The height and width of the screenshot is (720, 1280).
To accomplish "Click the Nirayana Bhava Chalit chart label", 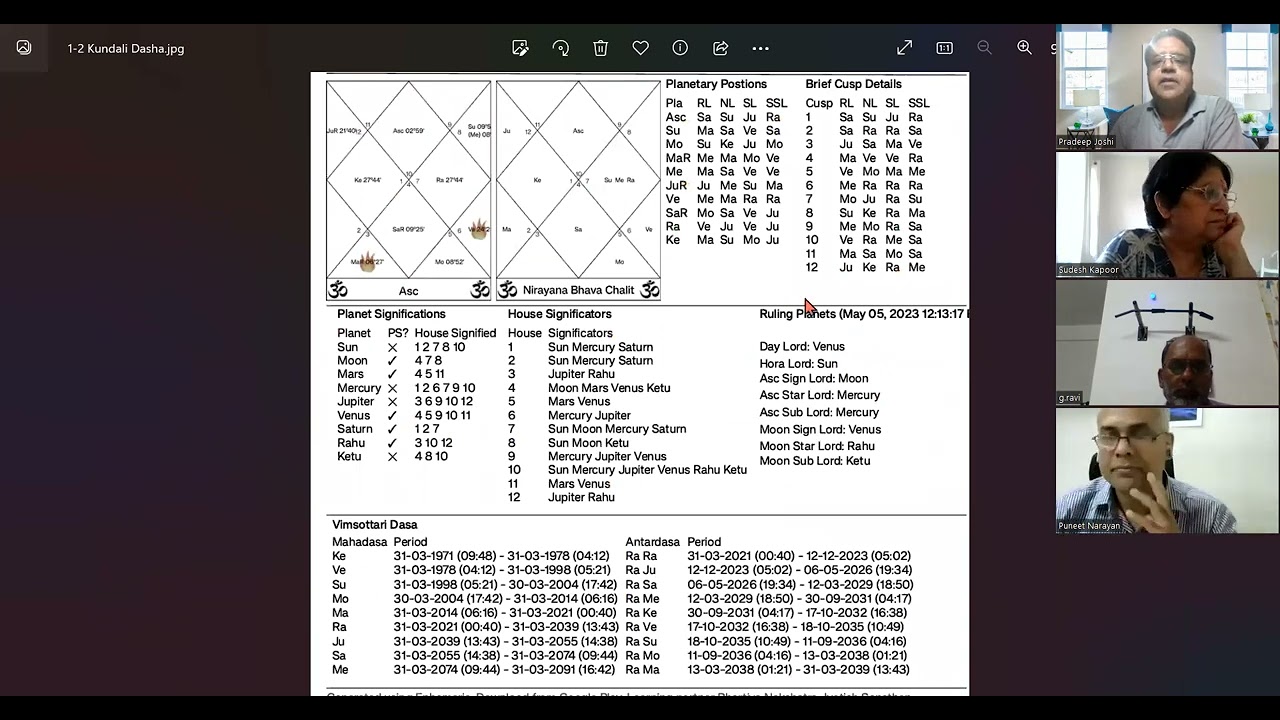I will tap(578, 290).
